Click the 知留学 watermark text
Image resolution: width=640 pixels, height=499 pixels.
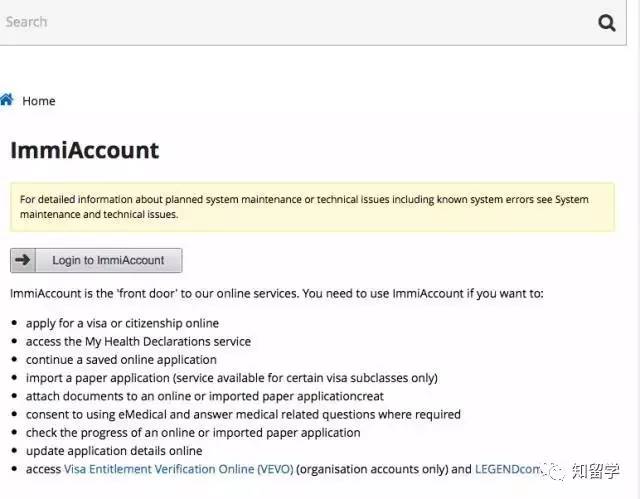[597, 470]
